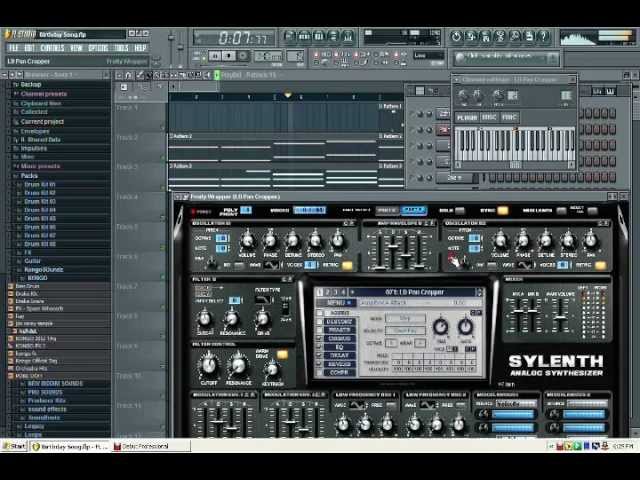The width and height of the screenshot is (640, 480).
Task: Toggle filter control warm drive yellow button
Action: click(282, 354)
